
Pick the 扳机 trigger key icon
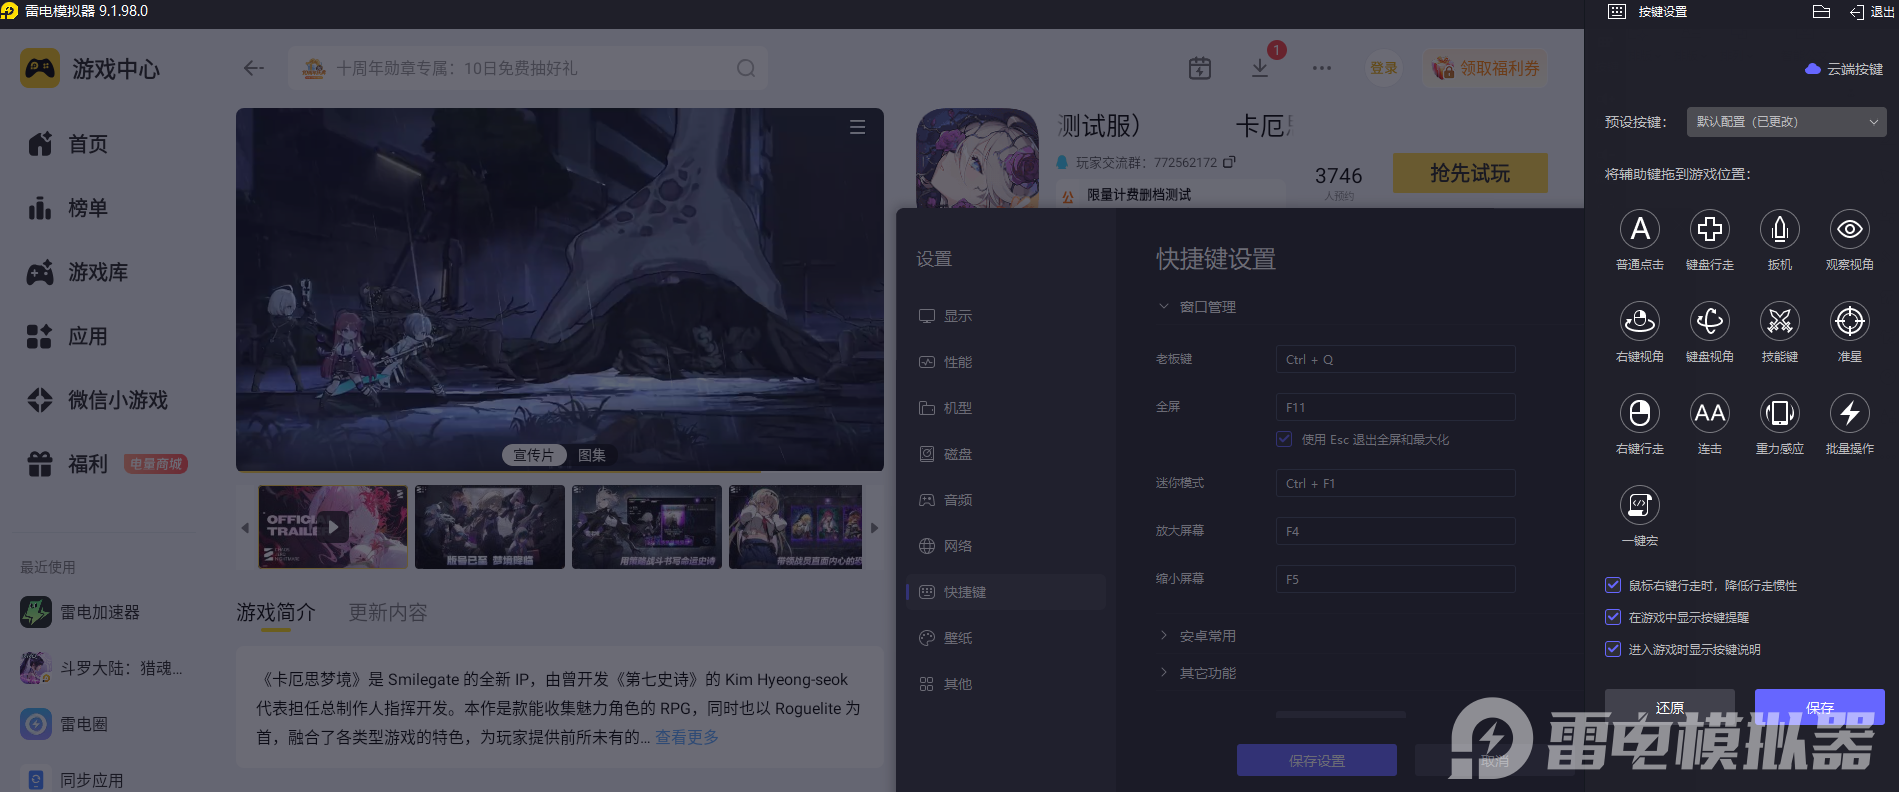pos(1780,230)
